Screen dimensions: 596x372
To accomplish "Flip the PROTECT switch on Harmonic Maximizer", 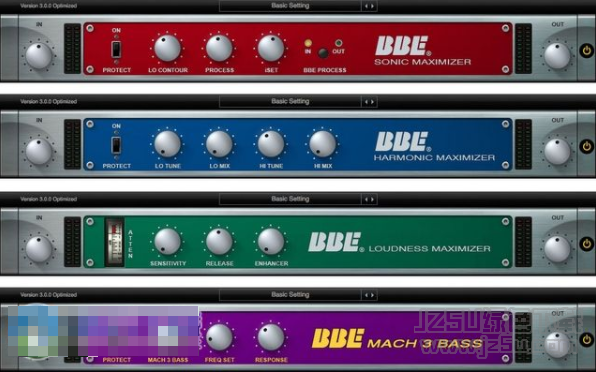I will 116,145.
